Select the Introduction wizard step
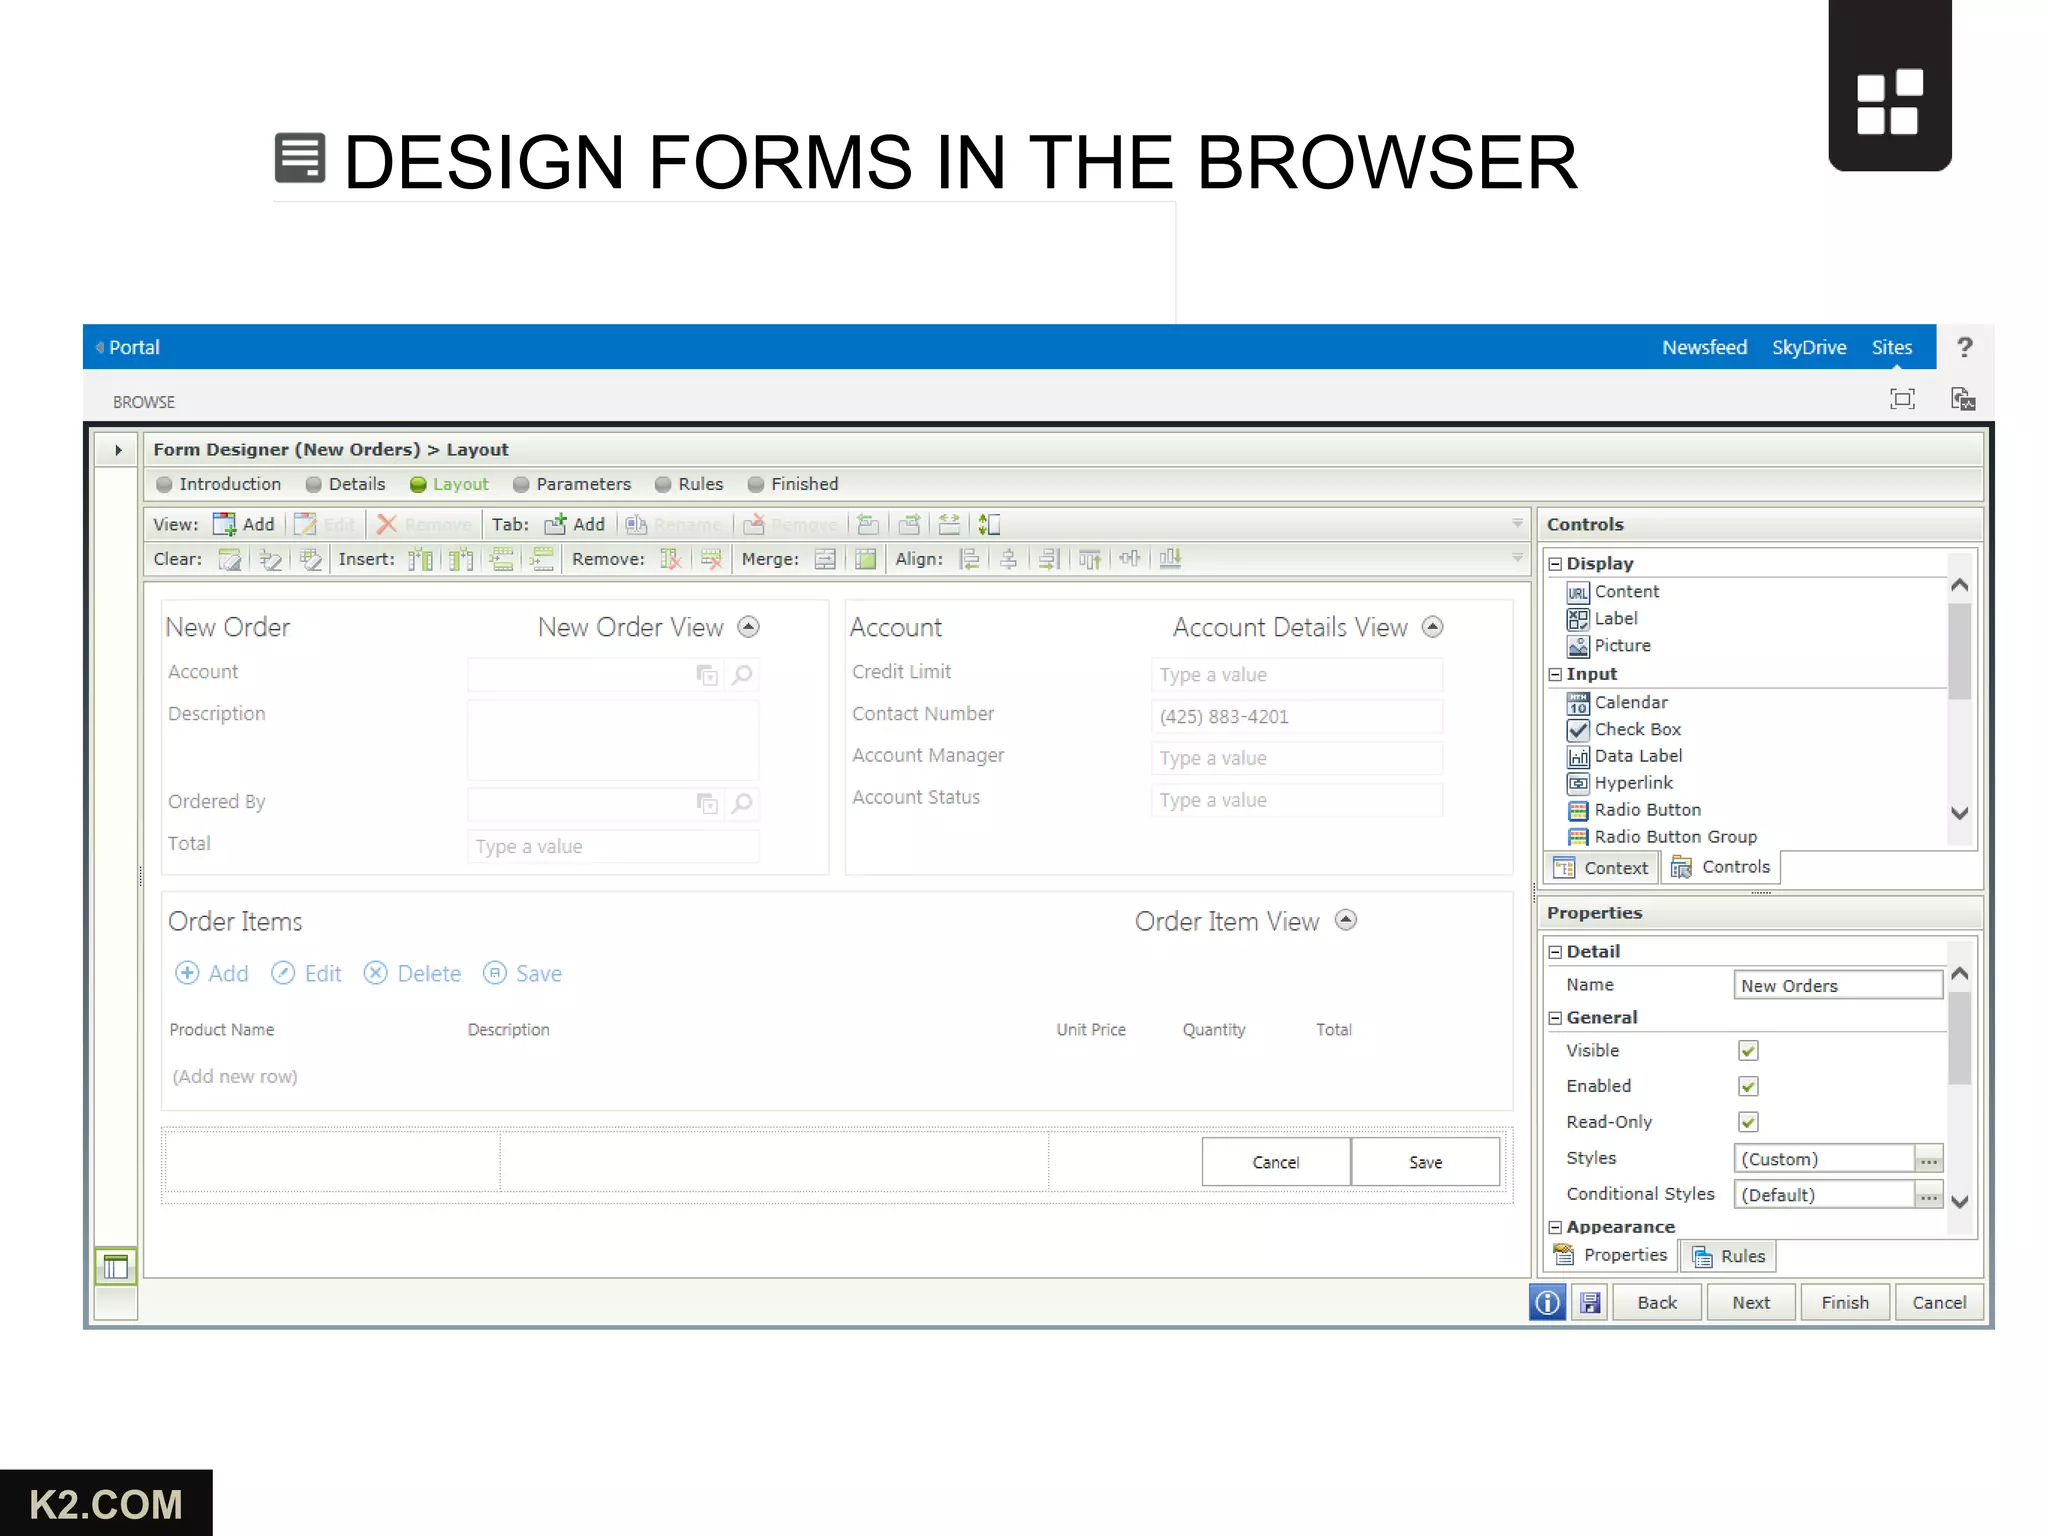 coord(219,484)
